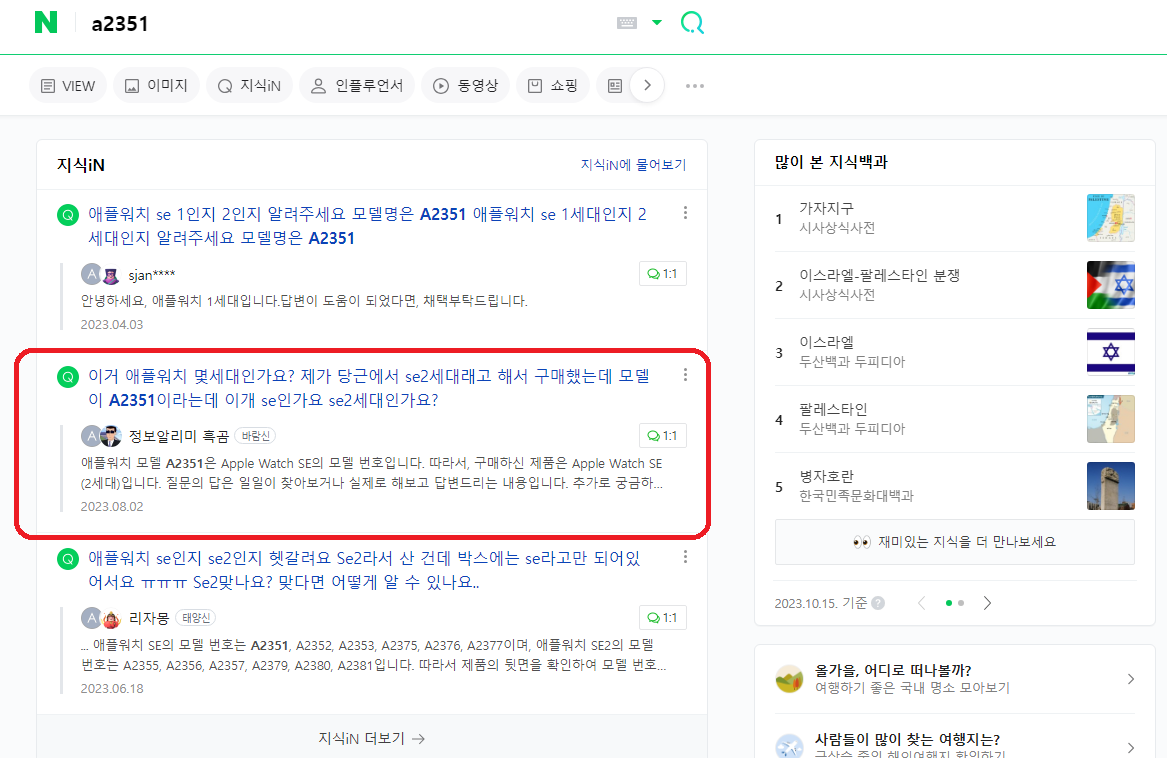Click the 바람신 rank badge
The width and height of the screenshot is (1167, 758).
coord(255,436)
